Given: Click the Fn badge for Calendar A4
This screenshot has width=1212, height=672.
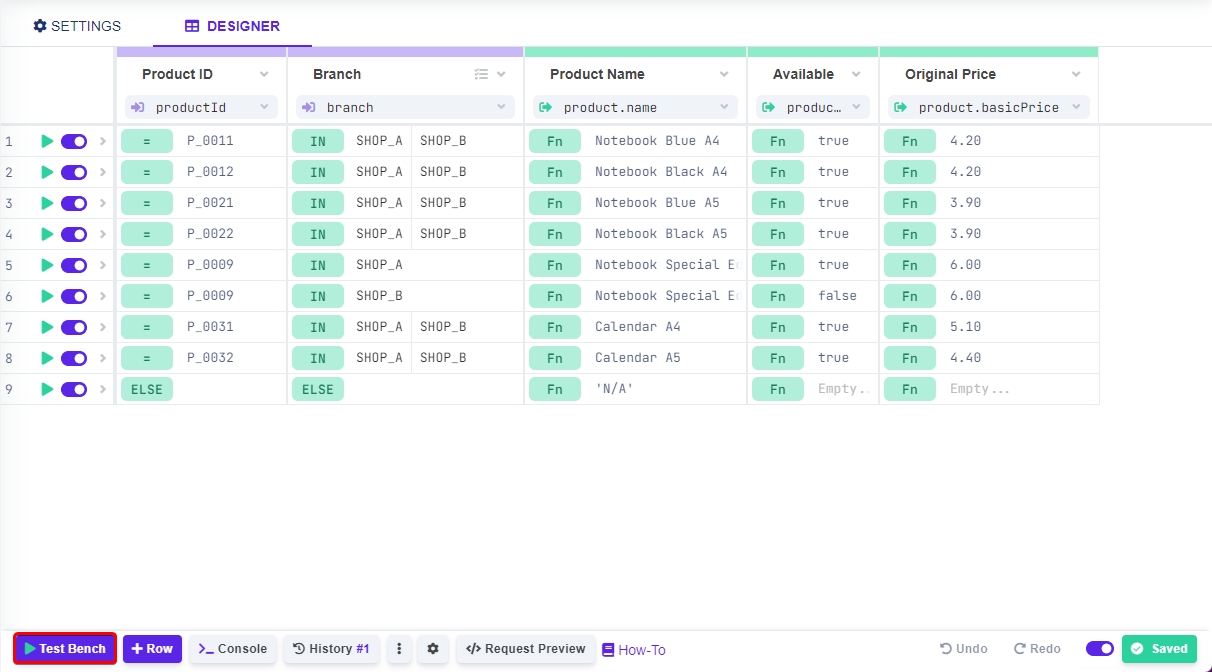Looking at the screenshot, I should [x=554, y=327].
